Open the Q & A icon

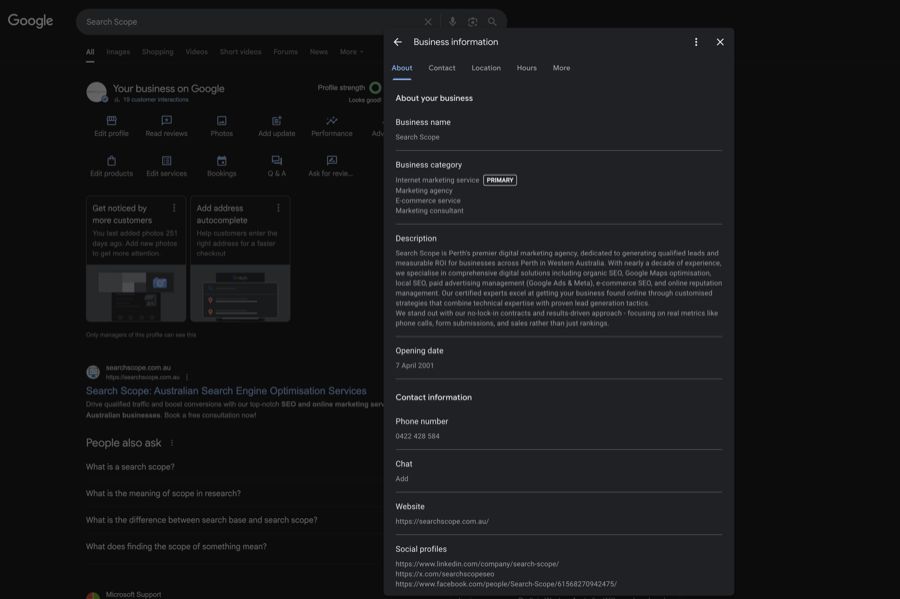pos(276,161)
